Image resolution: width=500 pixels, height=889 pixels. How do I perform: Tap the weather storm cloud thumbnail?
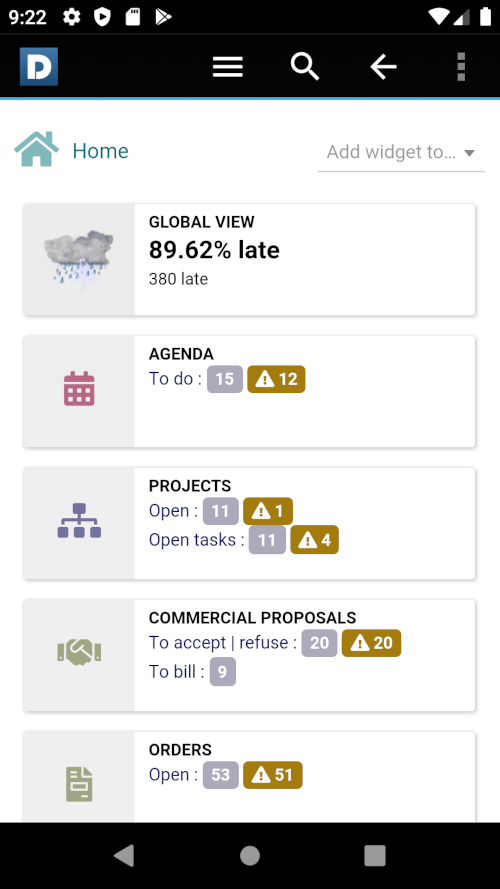79,260
